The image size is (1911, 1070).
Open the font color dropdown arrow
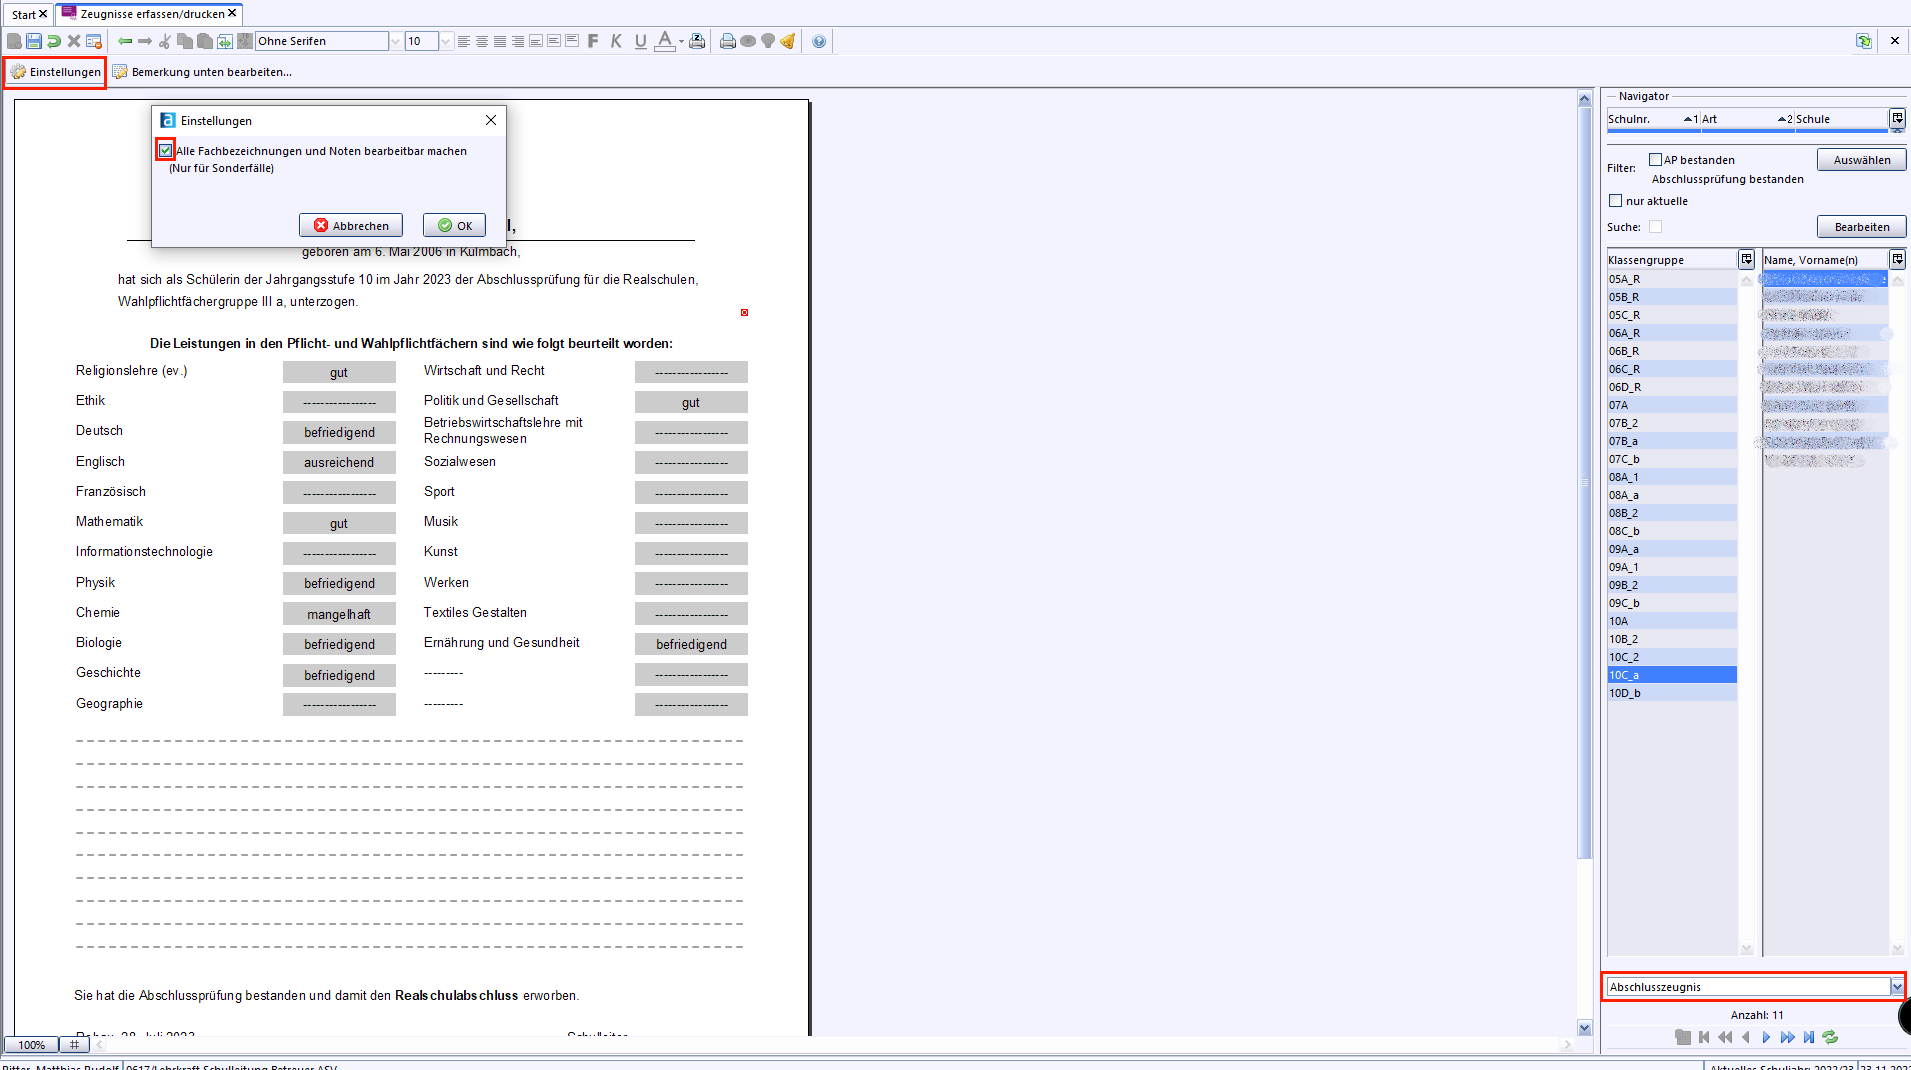[x=681, y=41]
